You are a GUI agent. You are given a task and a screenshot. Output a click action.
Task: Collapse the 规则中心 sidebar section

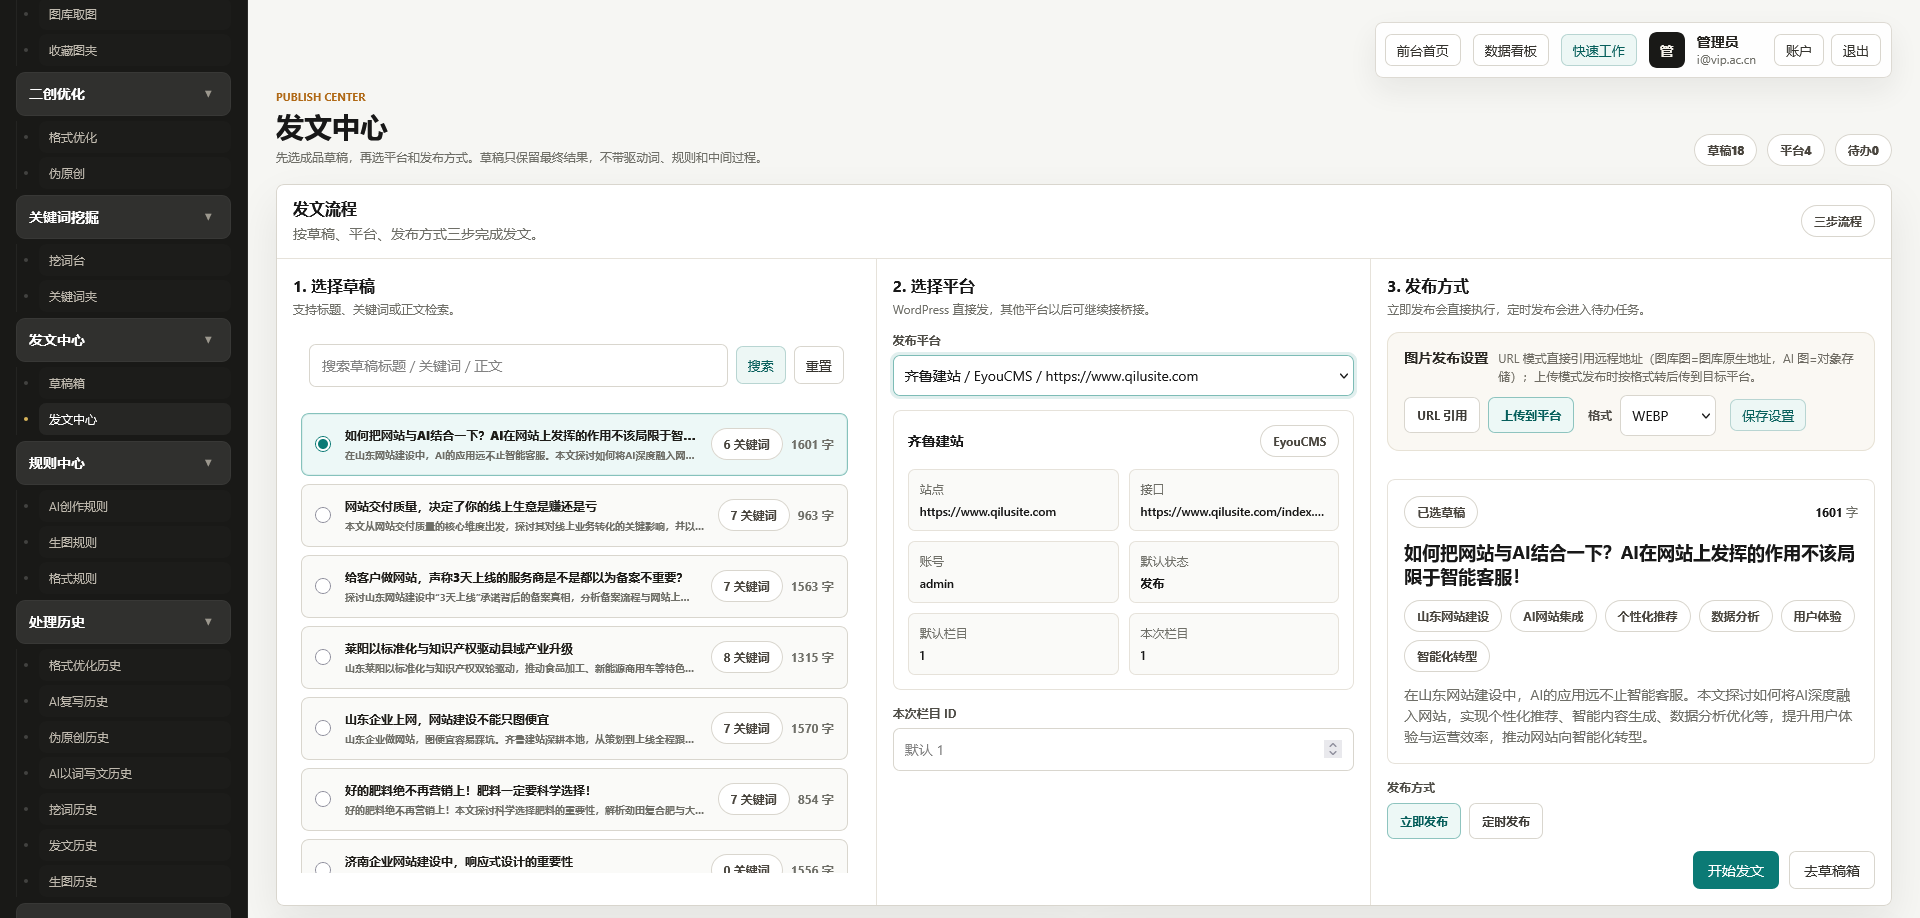(x=123, y=463)
